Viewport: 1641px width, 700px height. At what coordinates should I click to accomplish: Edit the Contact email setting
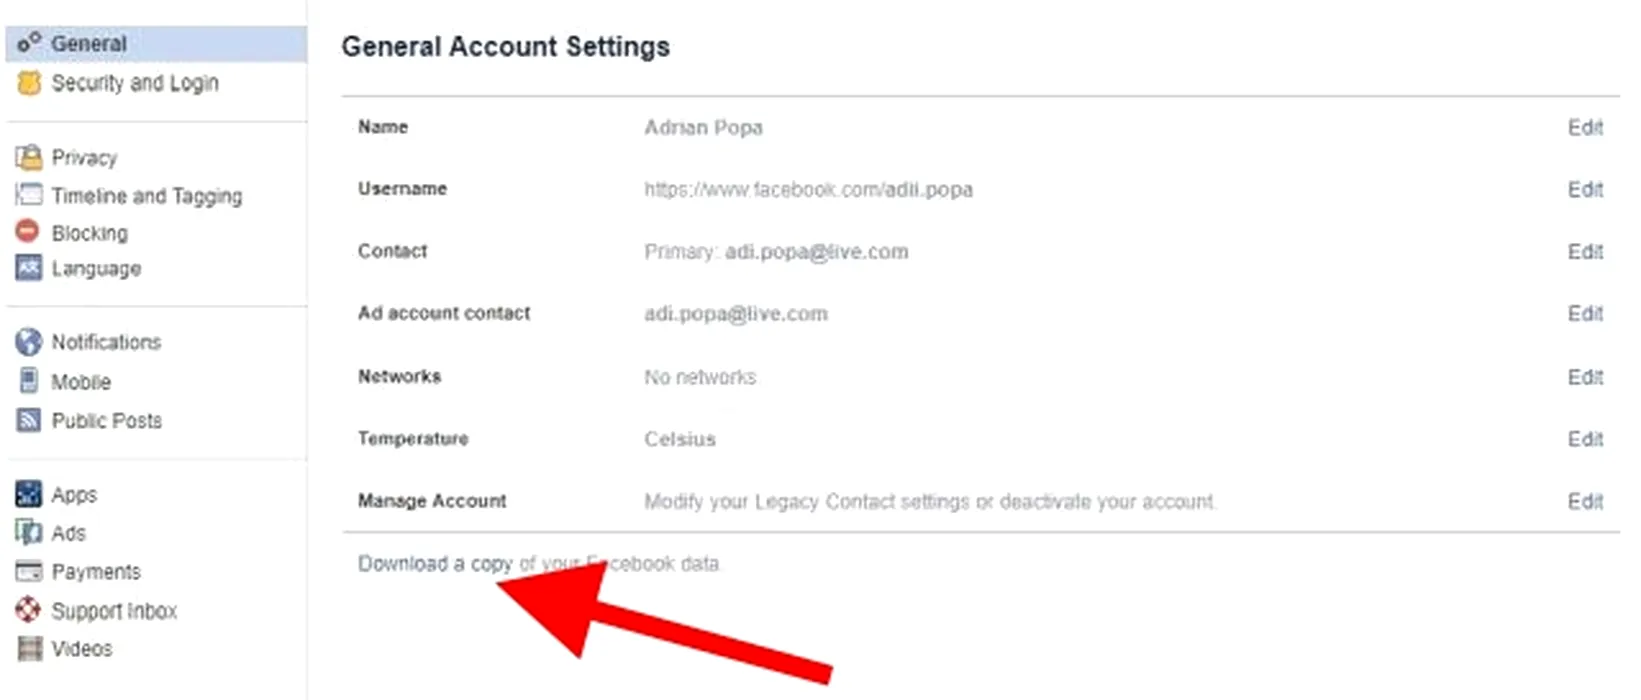pyautogui.click(x=1585, y=251)
